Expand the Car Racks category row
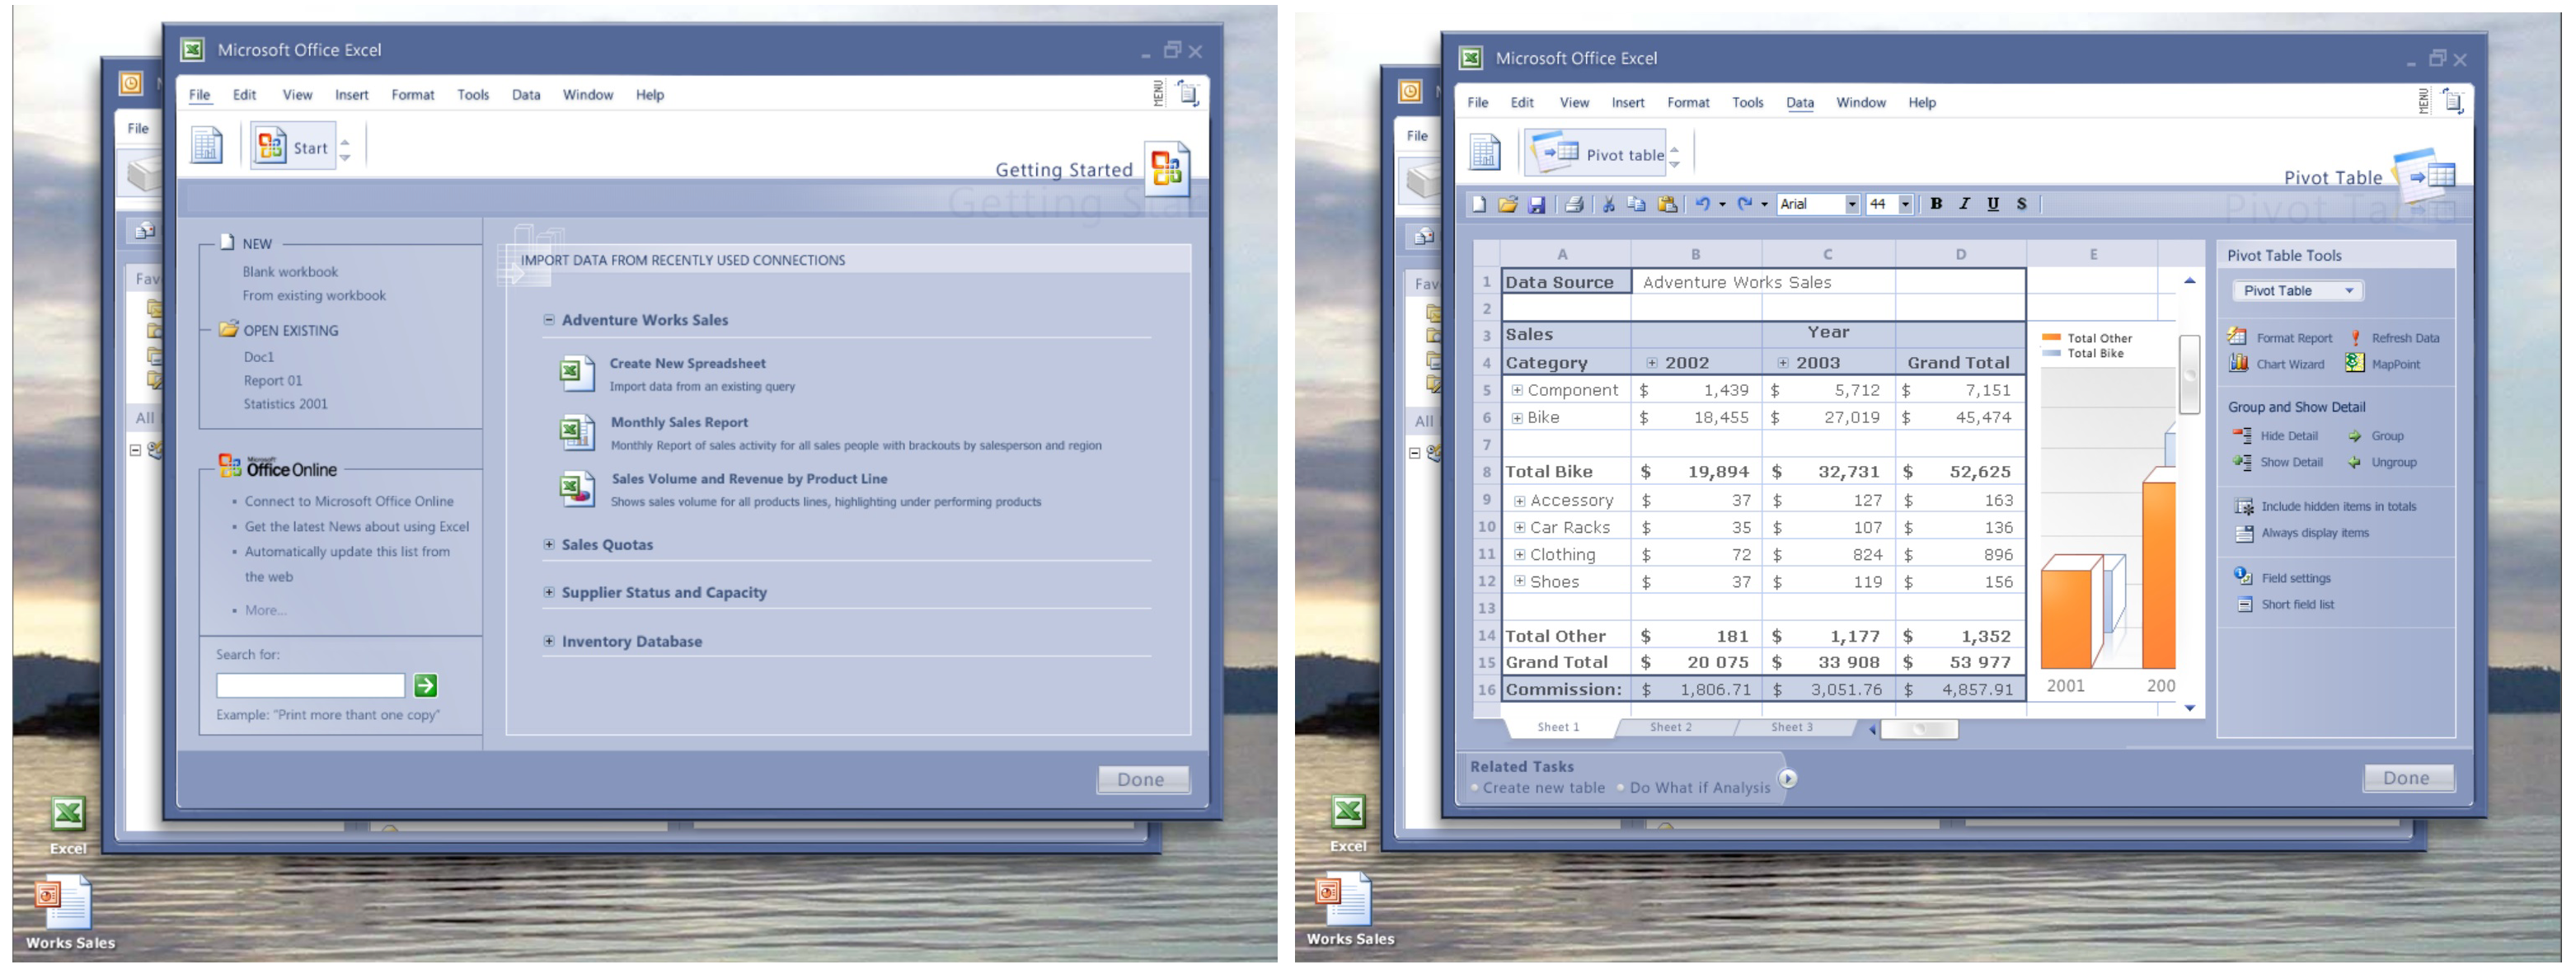This screenshot has height=974, width=2576. tap(1519, 527)
